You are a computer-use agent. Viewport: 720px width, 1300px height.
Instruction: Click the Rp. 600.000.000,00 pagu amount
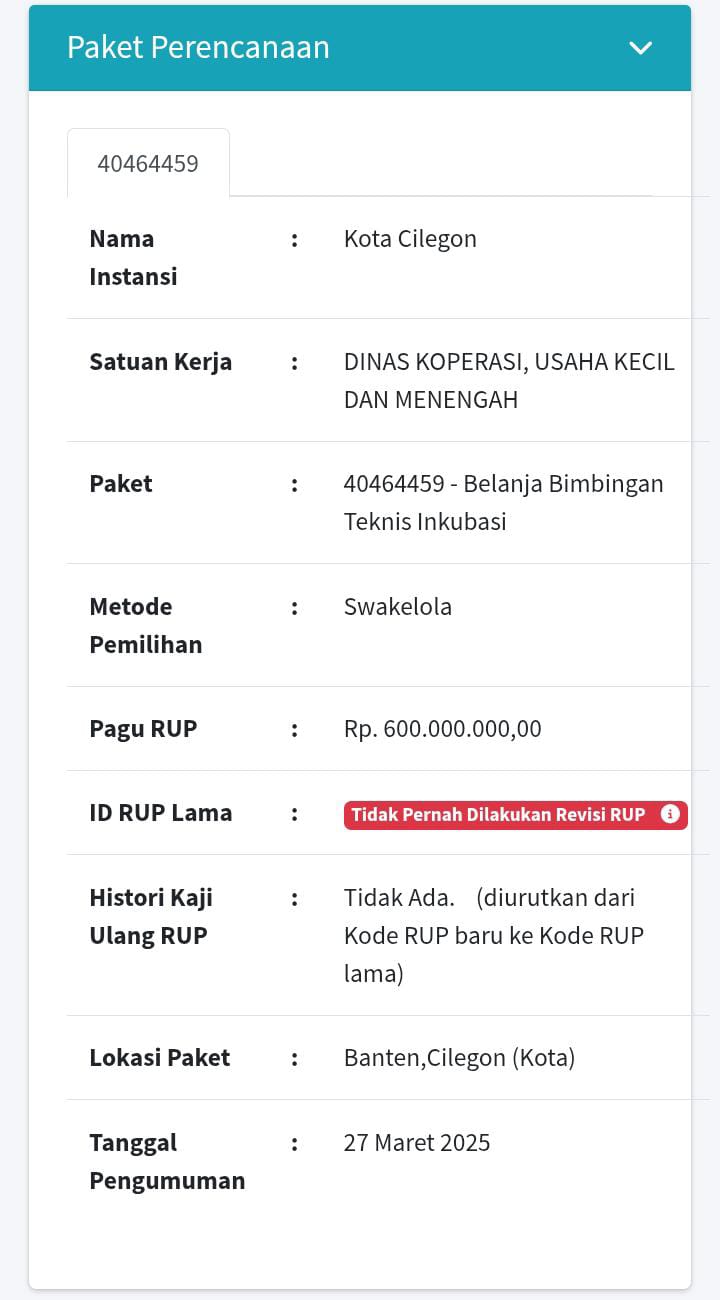click(443, 729)
